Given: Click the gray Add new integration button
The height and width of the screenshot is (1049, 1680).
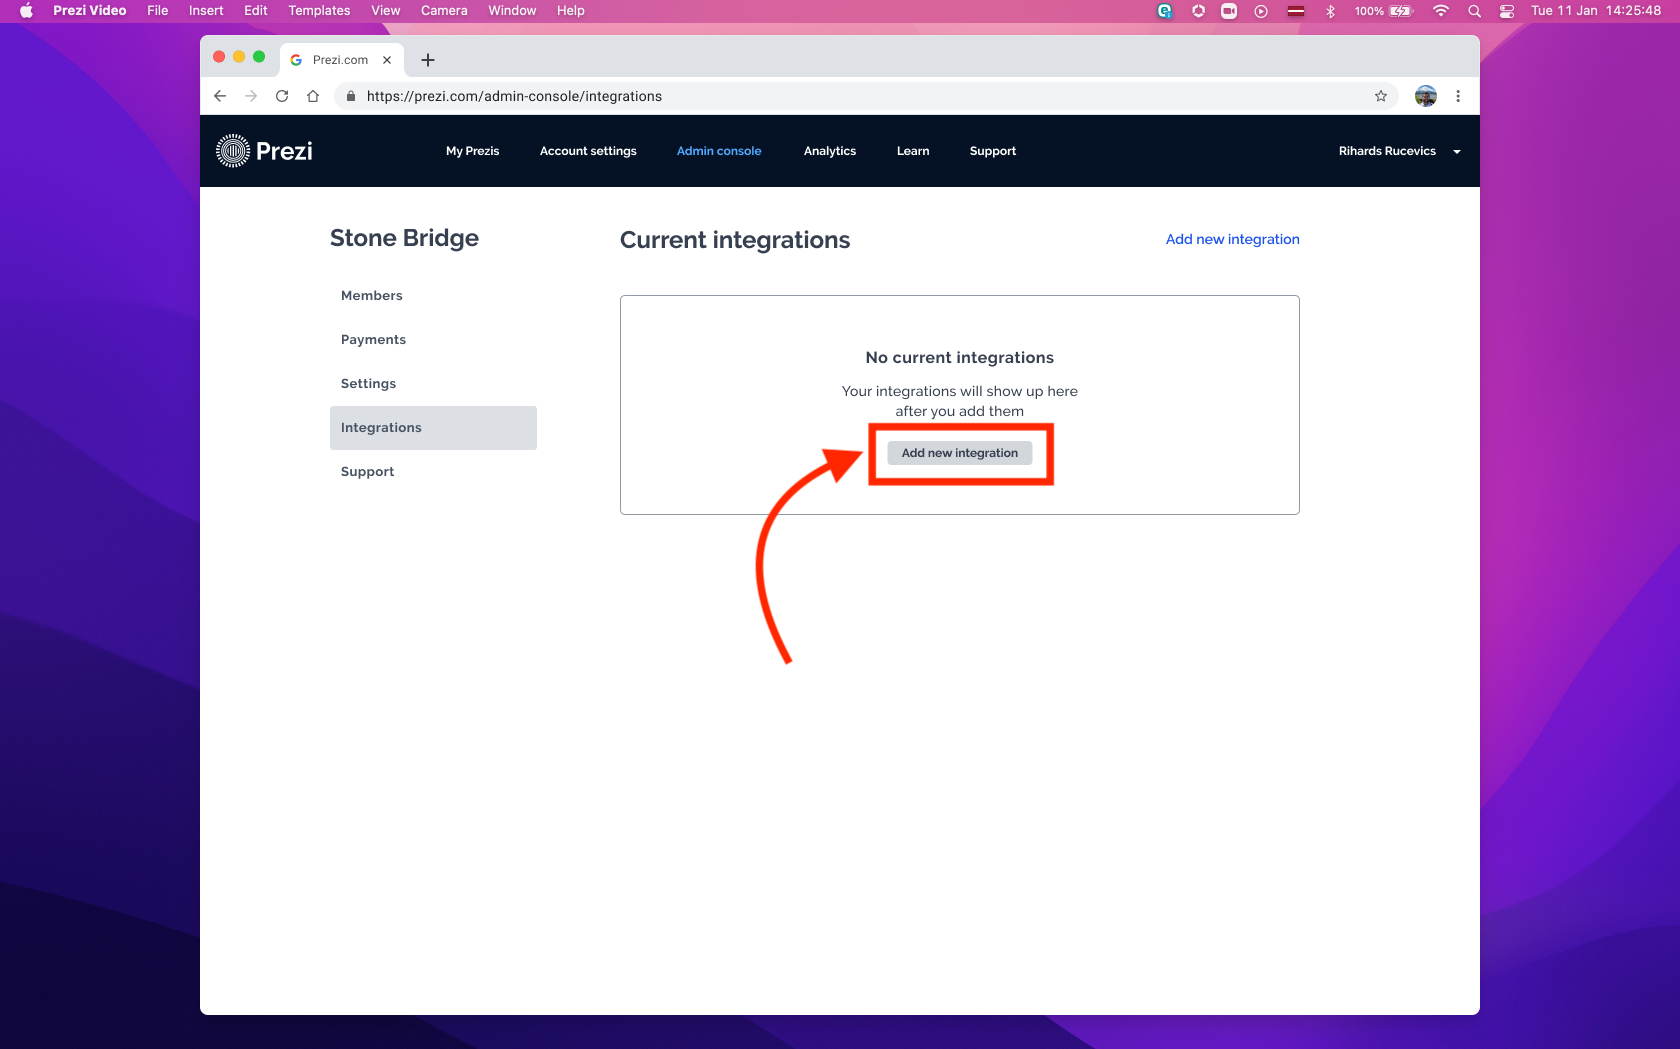Looking at the screenshot, I should pos(959,453).
